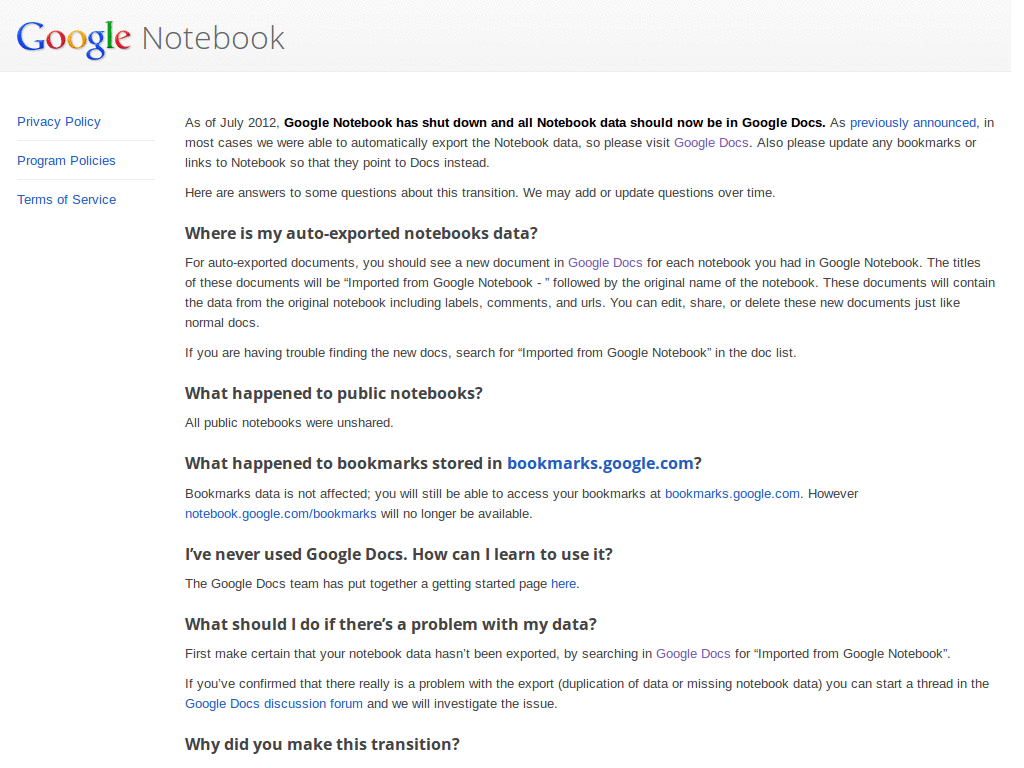Open notebook.google.com/bookmarks link
The image size is (1024, 768).
click(x=281, y=514)
